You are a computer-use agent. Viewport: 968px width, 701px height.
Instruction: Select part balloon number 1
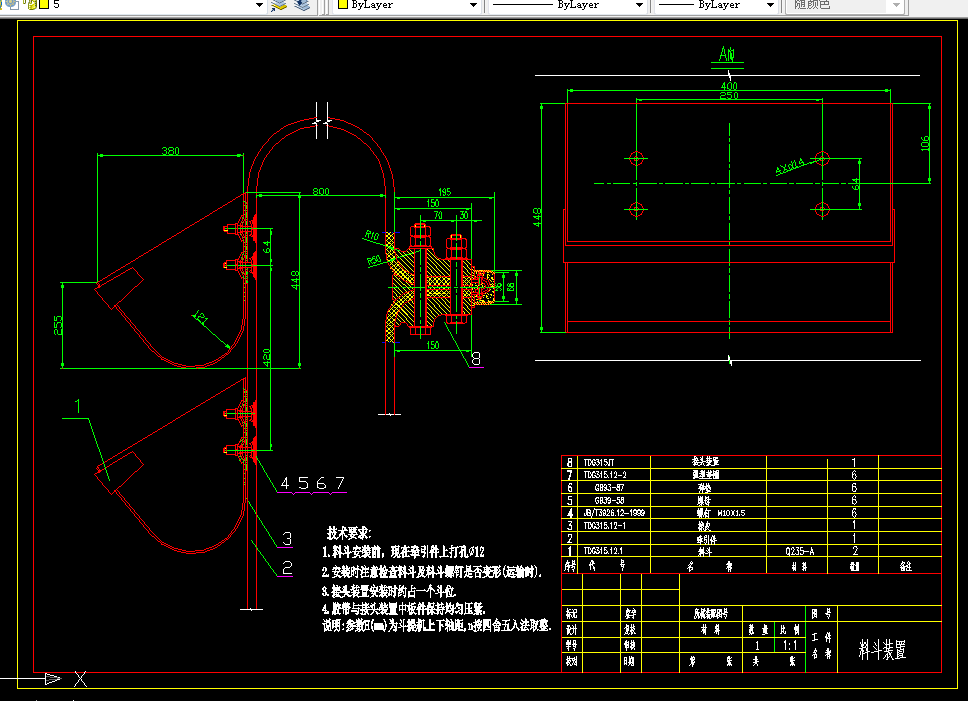pos(77,406)
